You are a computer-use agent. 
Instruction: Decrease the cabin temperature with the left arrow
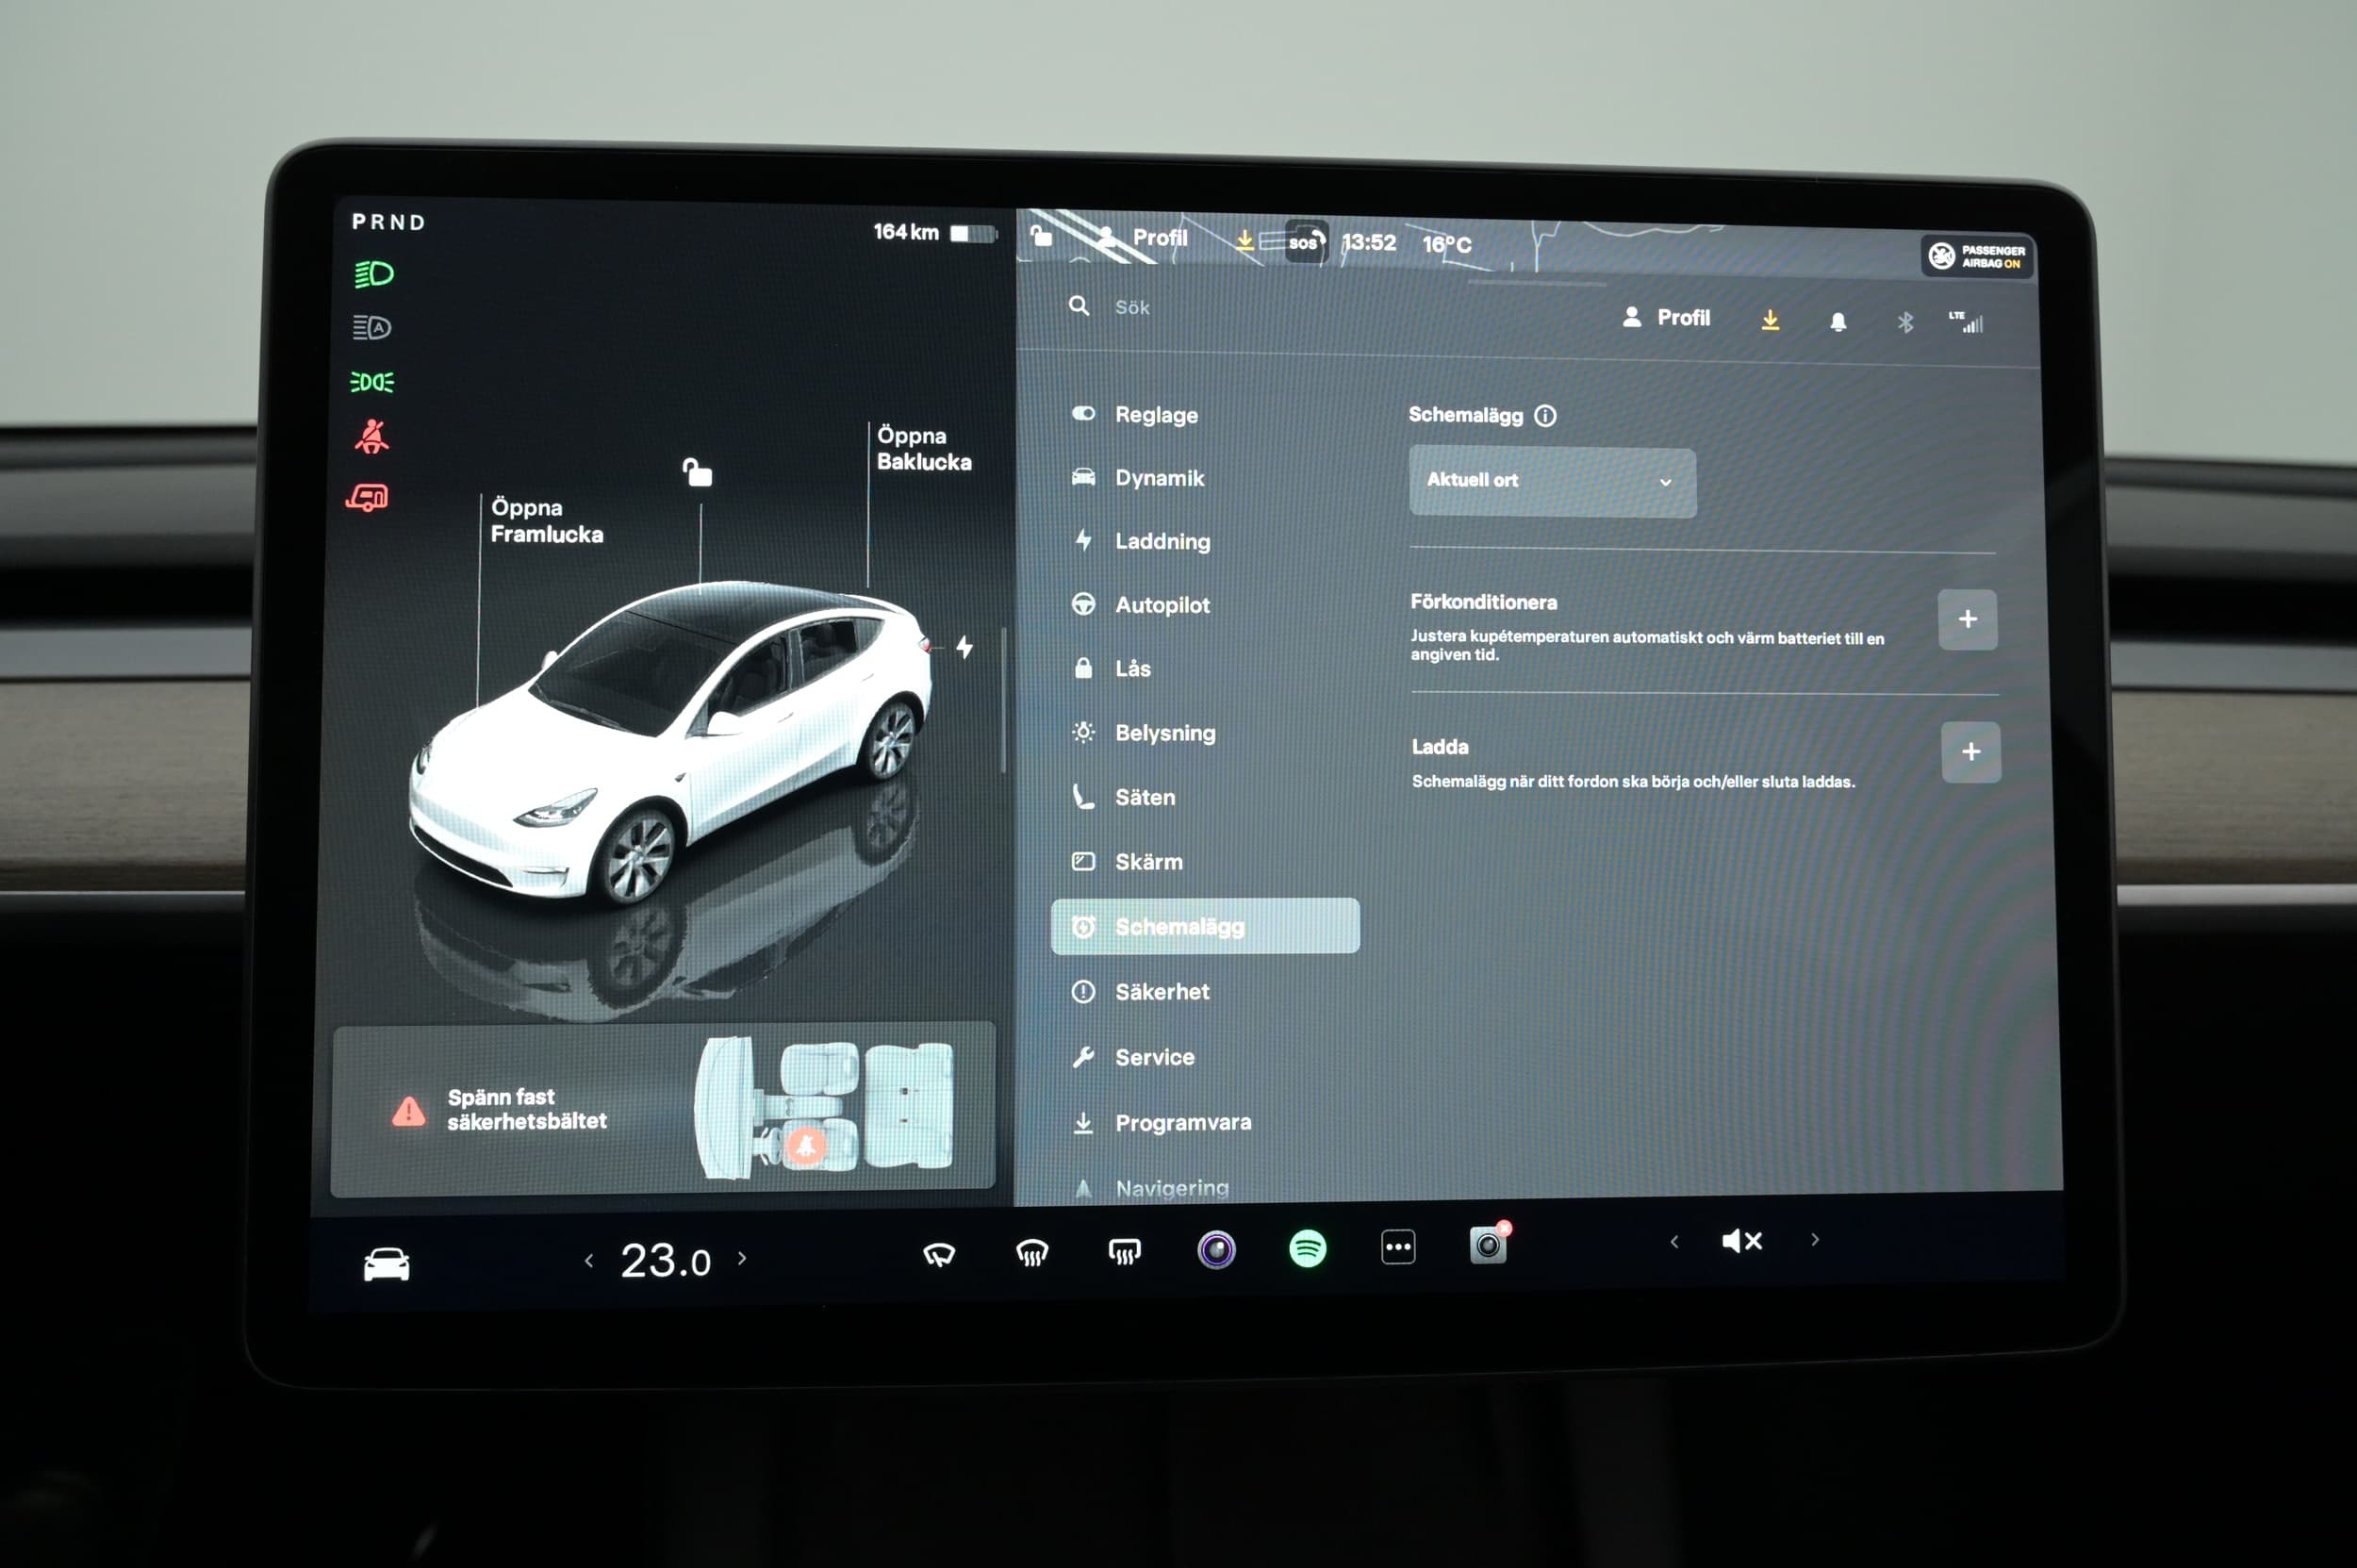click(589, 1261)
